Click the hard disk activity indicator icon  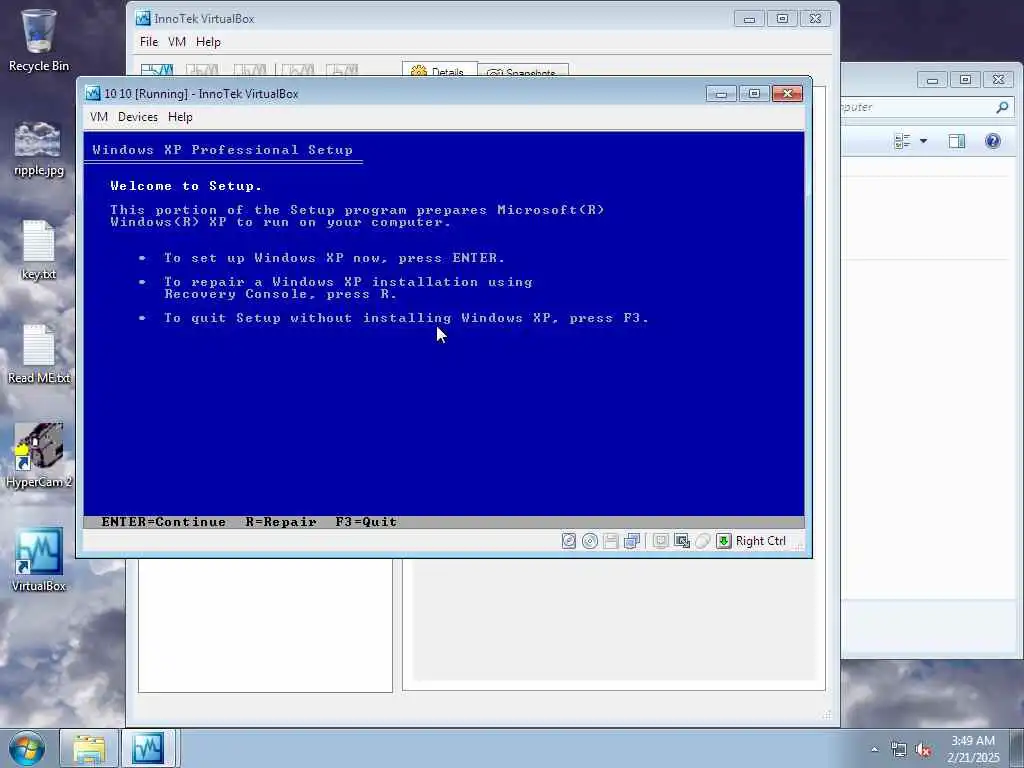569,541
